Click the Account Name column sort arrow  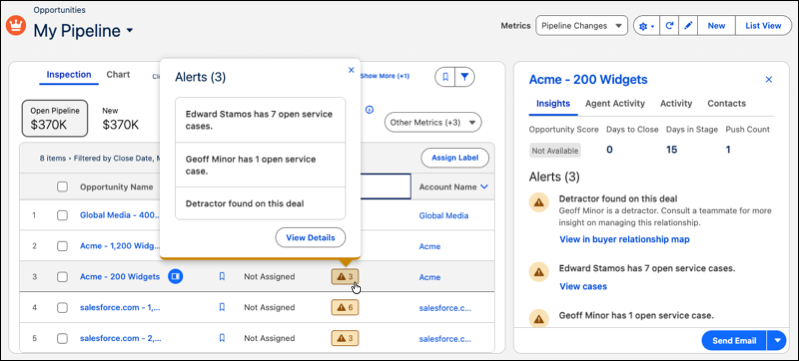pos(484,187)
